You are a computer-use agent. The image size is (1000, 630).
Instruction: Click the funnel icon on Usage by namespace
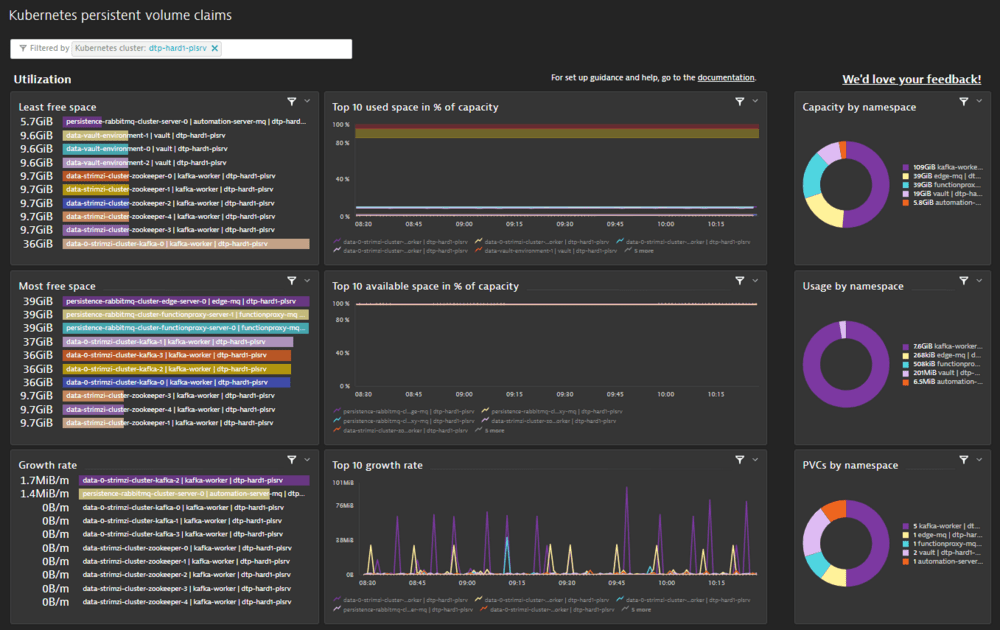pyautogui.click(x=963, y=280)
